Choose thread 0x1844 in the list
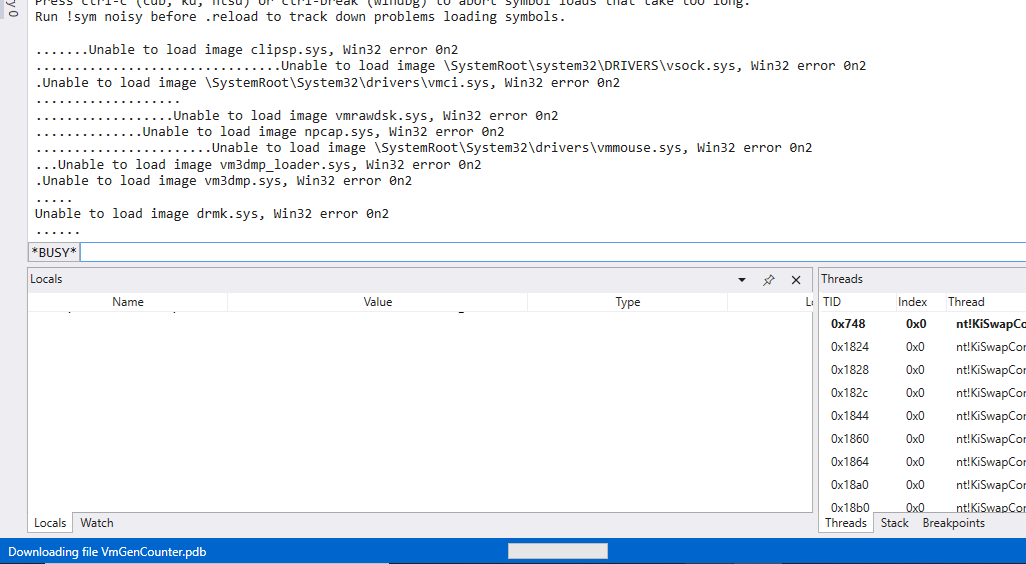1026x564 pixels. point(850,416)
